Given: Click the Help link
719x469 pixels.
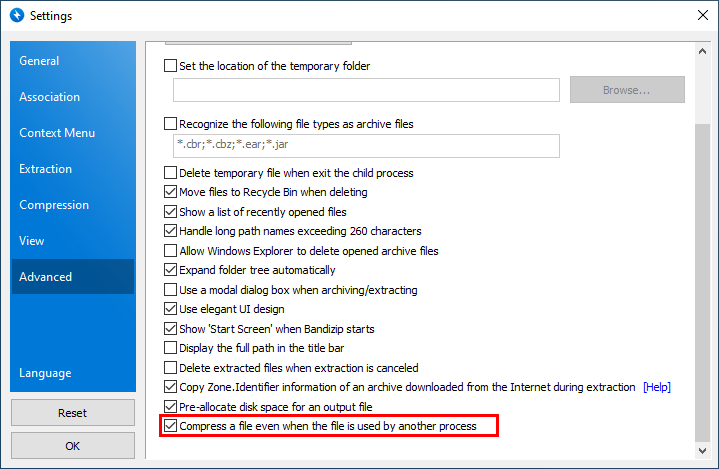Looking at the screenshot, I should (x=656, y=387).
